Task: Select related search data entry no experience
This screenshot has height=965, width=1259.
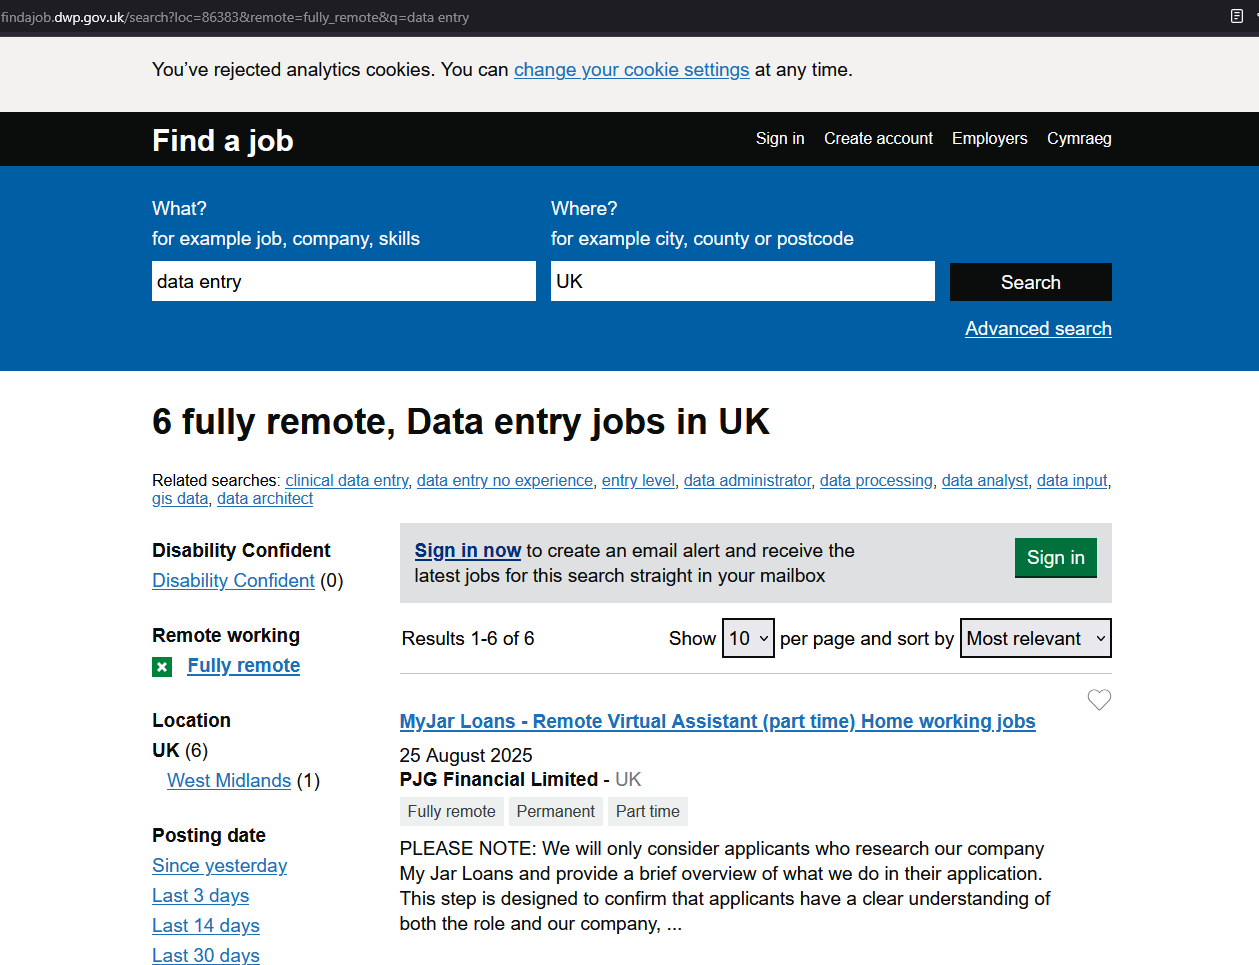Action: coord(504,481)
